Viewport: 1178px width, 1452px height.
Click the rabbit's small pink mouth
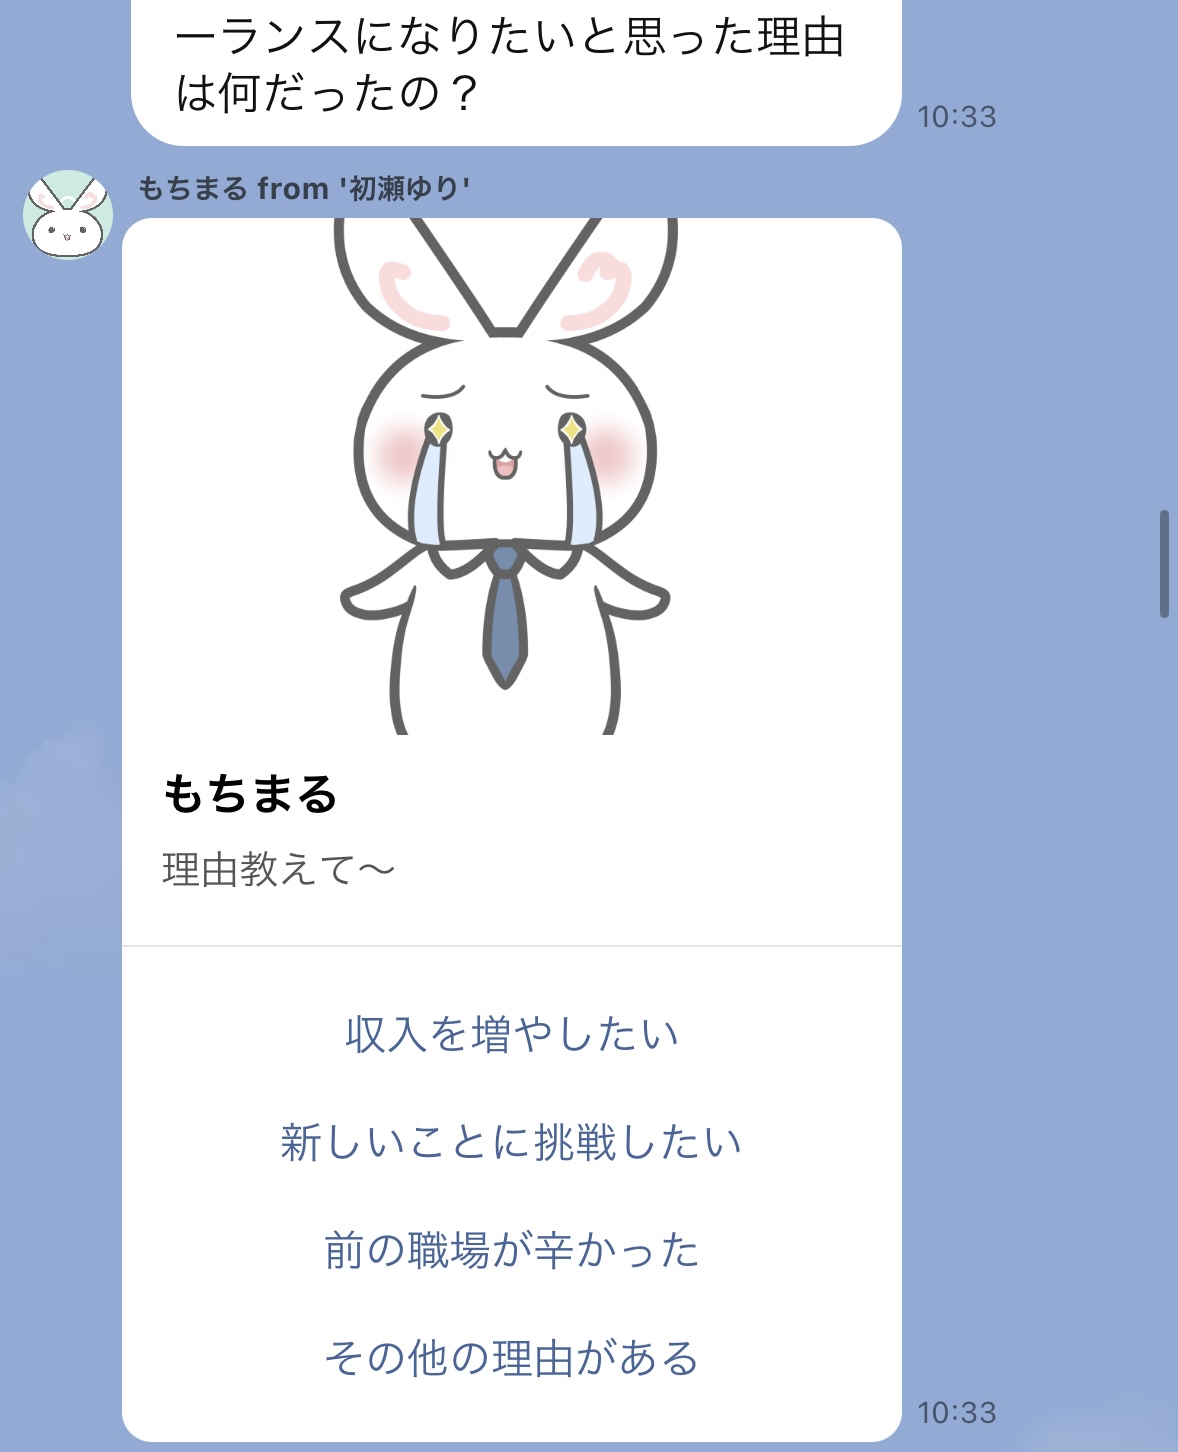[505, 464]
